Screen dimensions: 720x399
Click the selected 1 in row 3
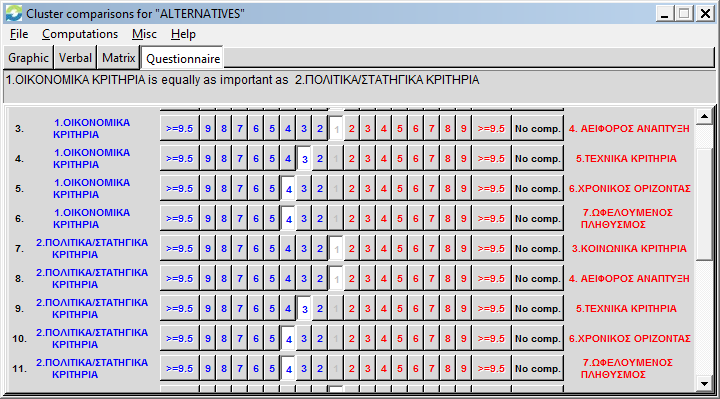coord(336,129)
